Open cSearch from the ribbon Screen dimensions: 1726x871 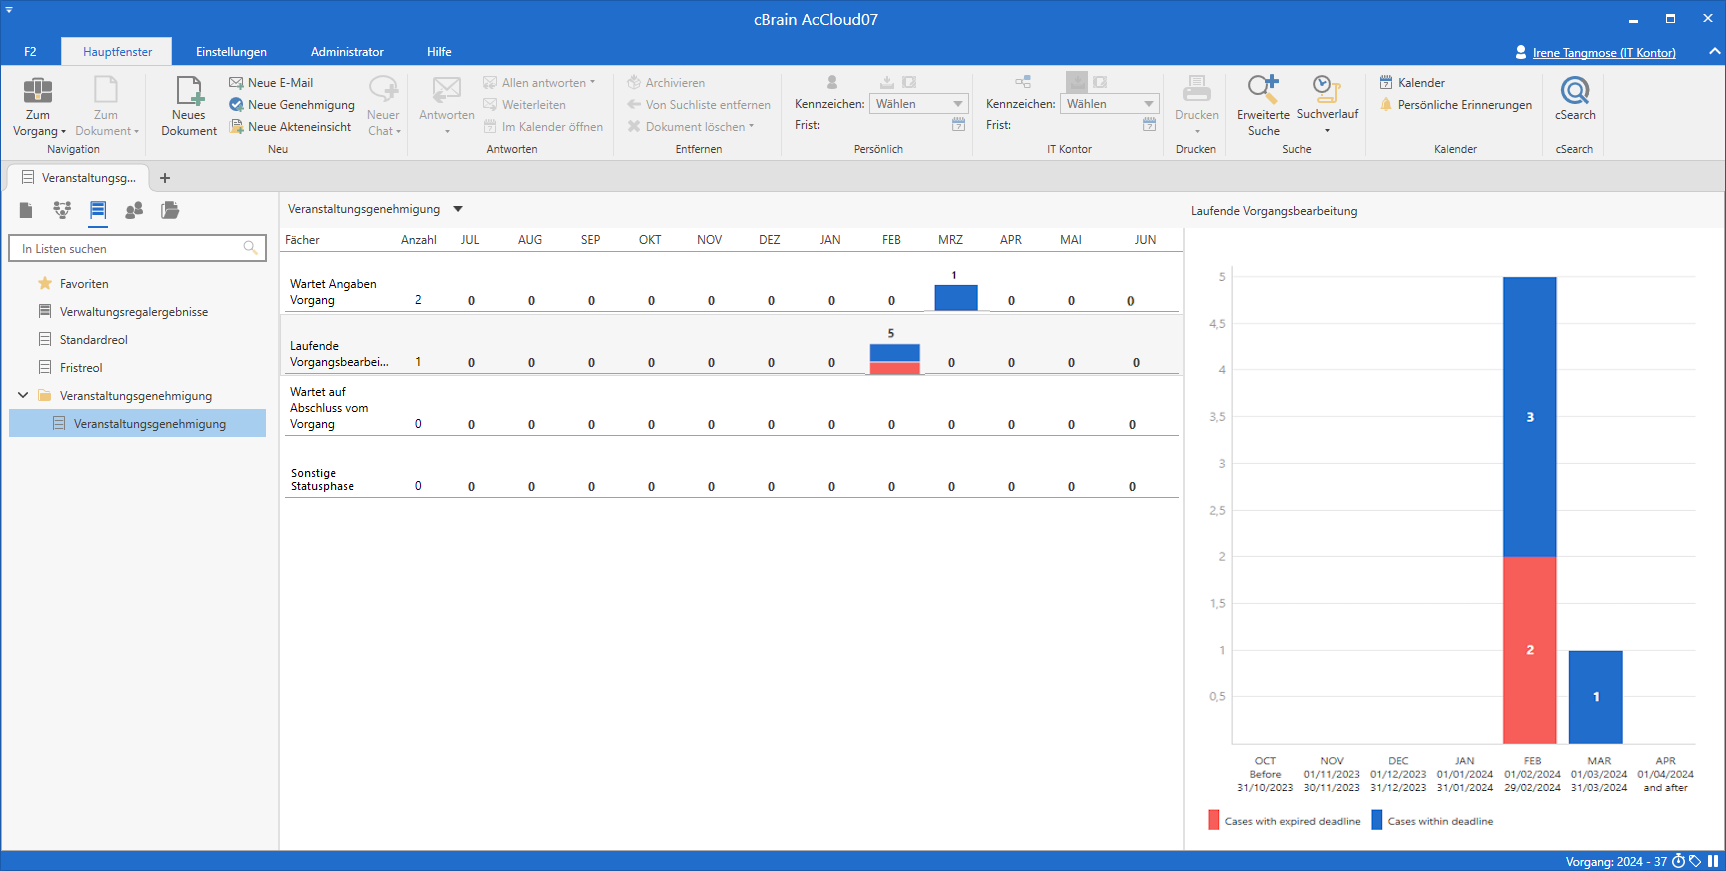(x=1574, y=99)
